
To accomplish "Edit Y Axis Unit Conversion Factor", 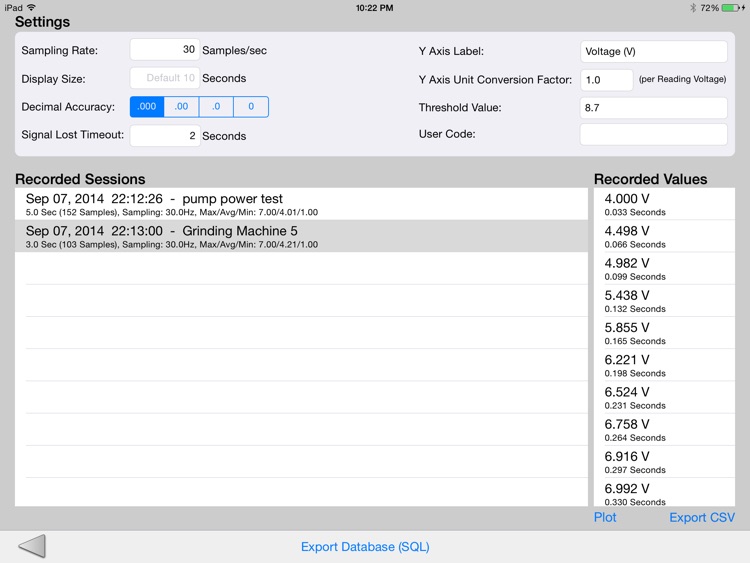I will tap(607, 80).
